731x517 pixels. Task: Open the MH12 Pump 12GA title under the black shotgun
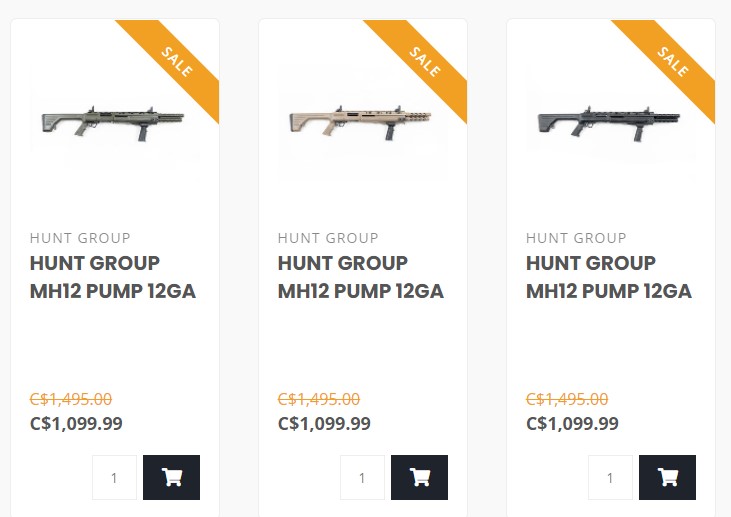point(608,277)
